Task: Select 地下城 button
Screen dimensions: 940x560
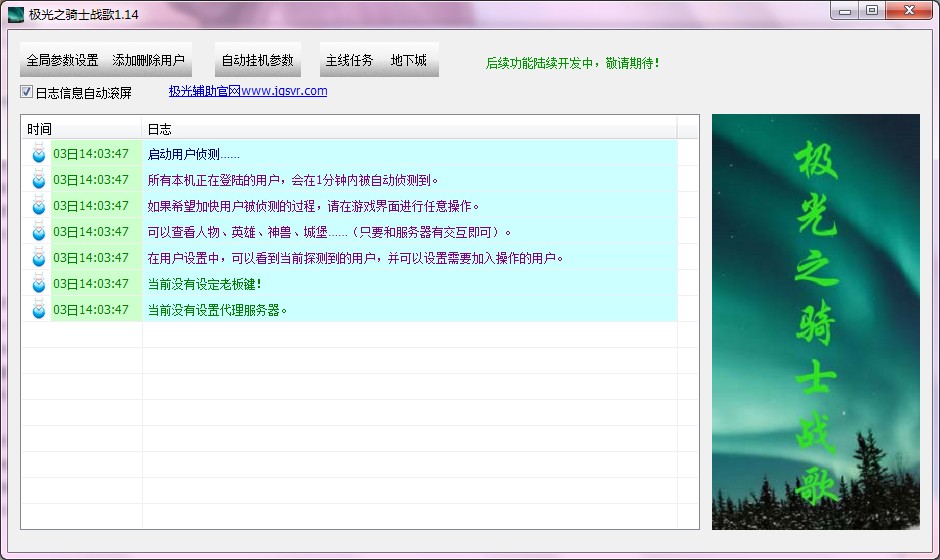Action: point(409,60)
